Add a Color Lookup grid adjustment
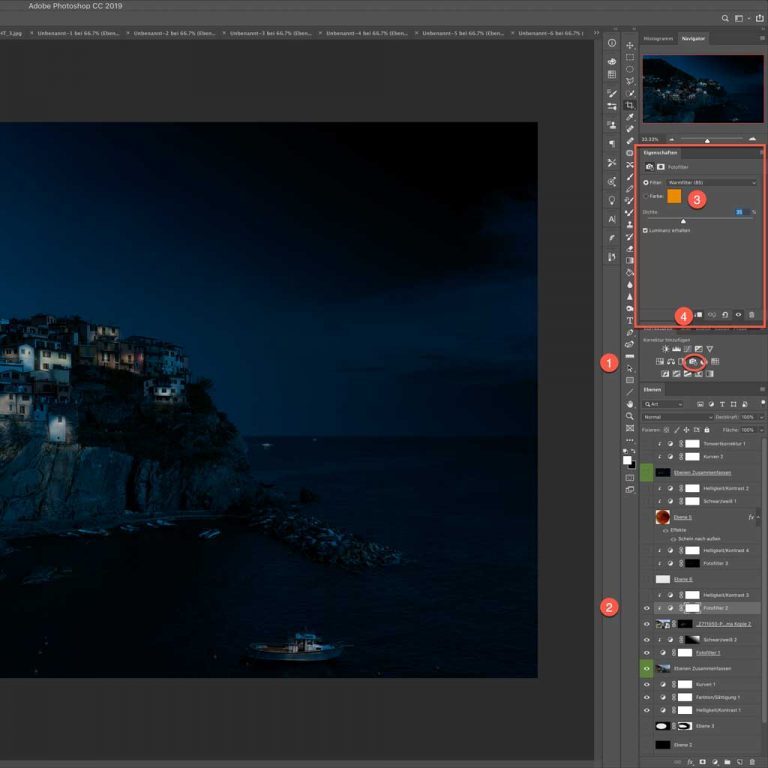Viewport: 768px width, 768px height. [x=715, y=362]
